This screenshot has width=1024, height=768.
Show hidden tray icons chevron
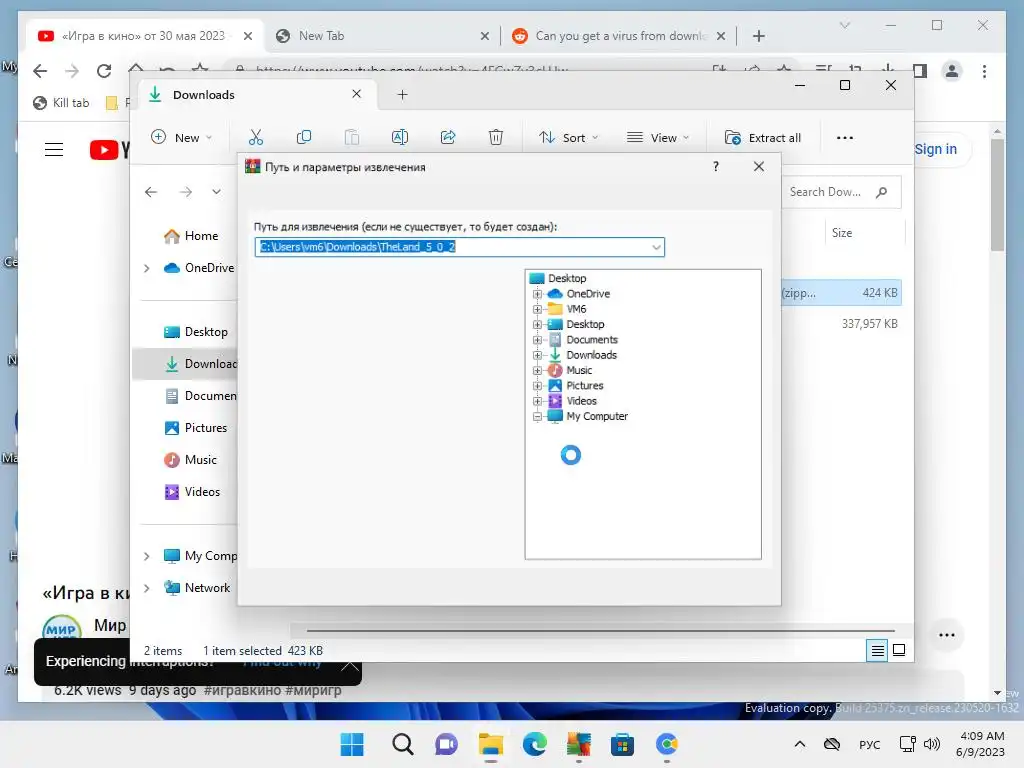pos(799,744)
